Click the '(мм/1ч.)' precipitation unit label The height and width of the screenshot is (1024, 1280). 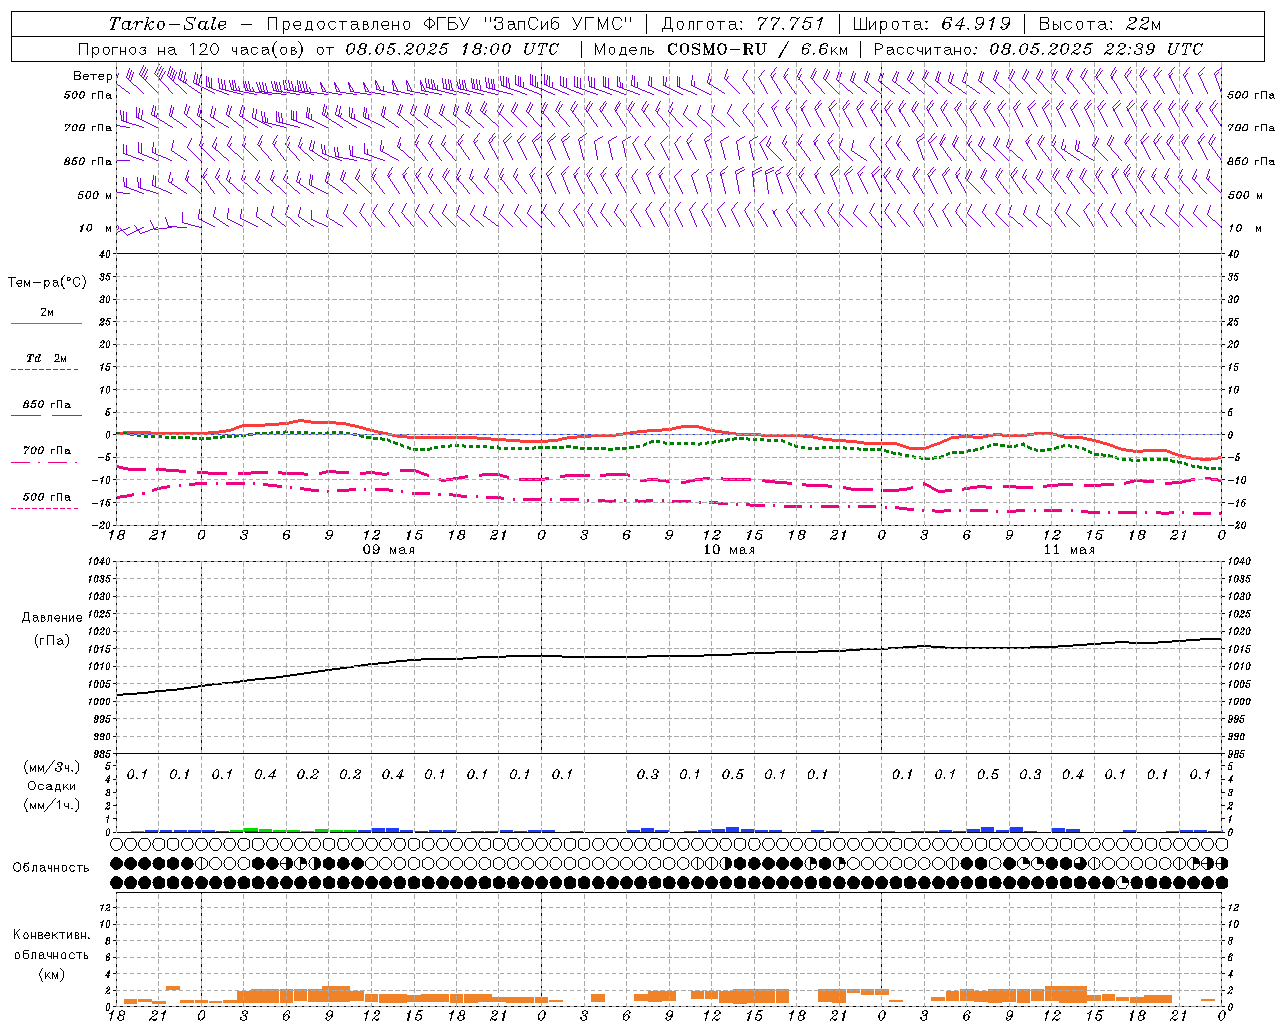[52, 805]
